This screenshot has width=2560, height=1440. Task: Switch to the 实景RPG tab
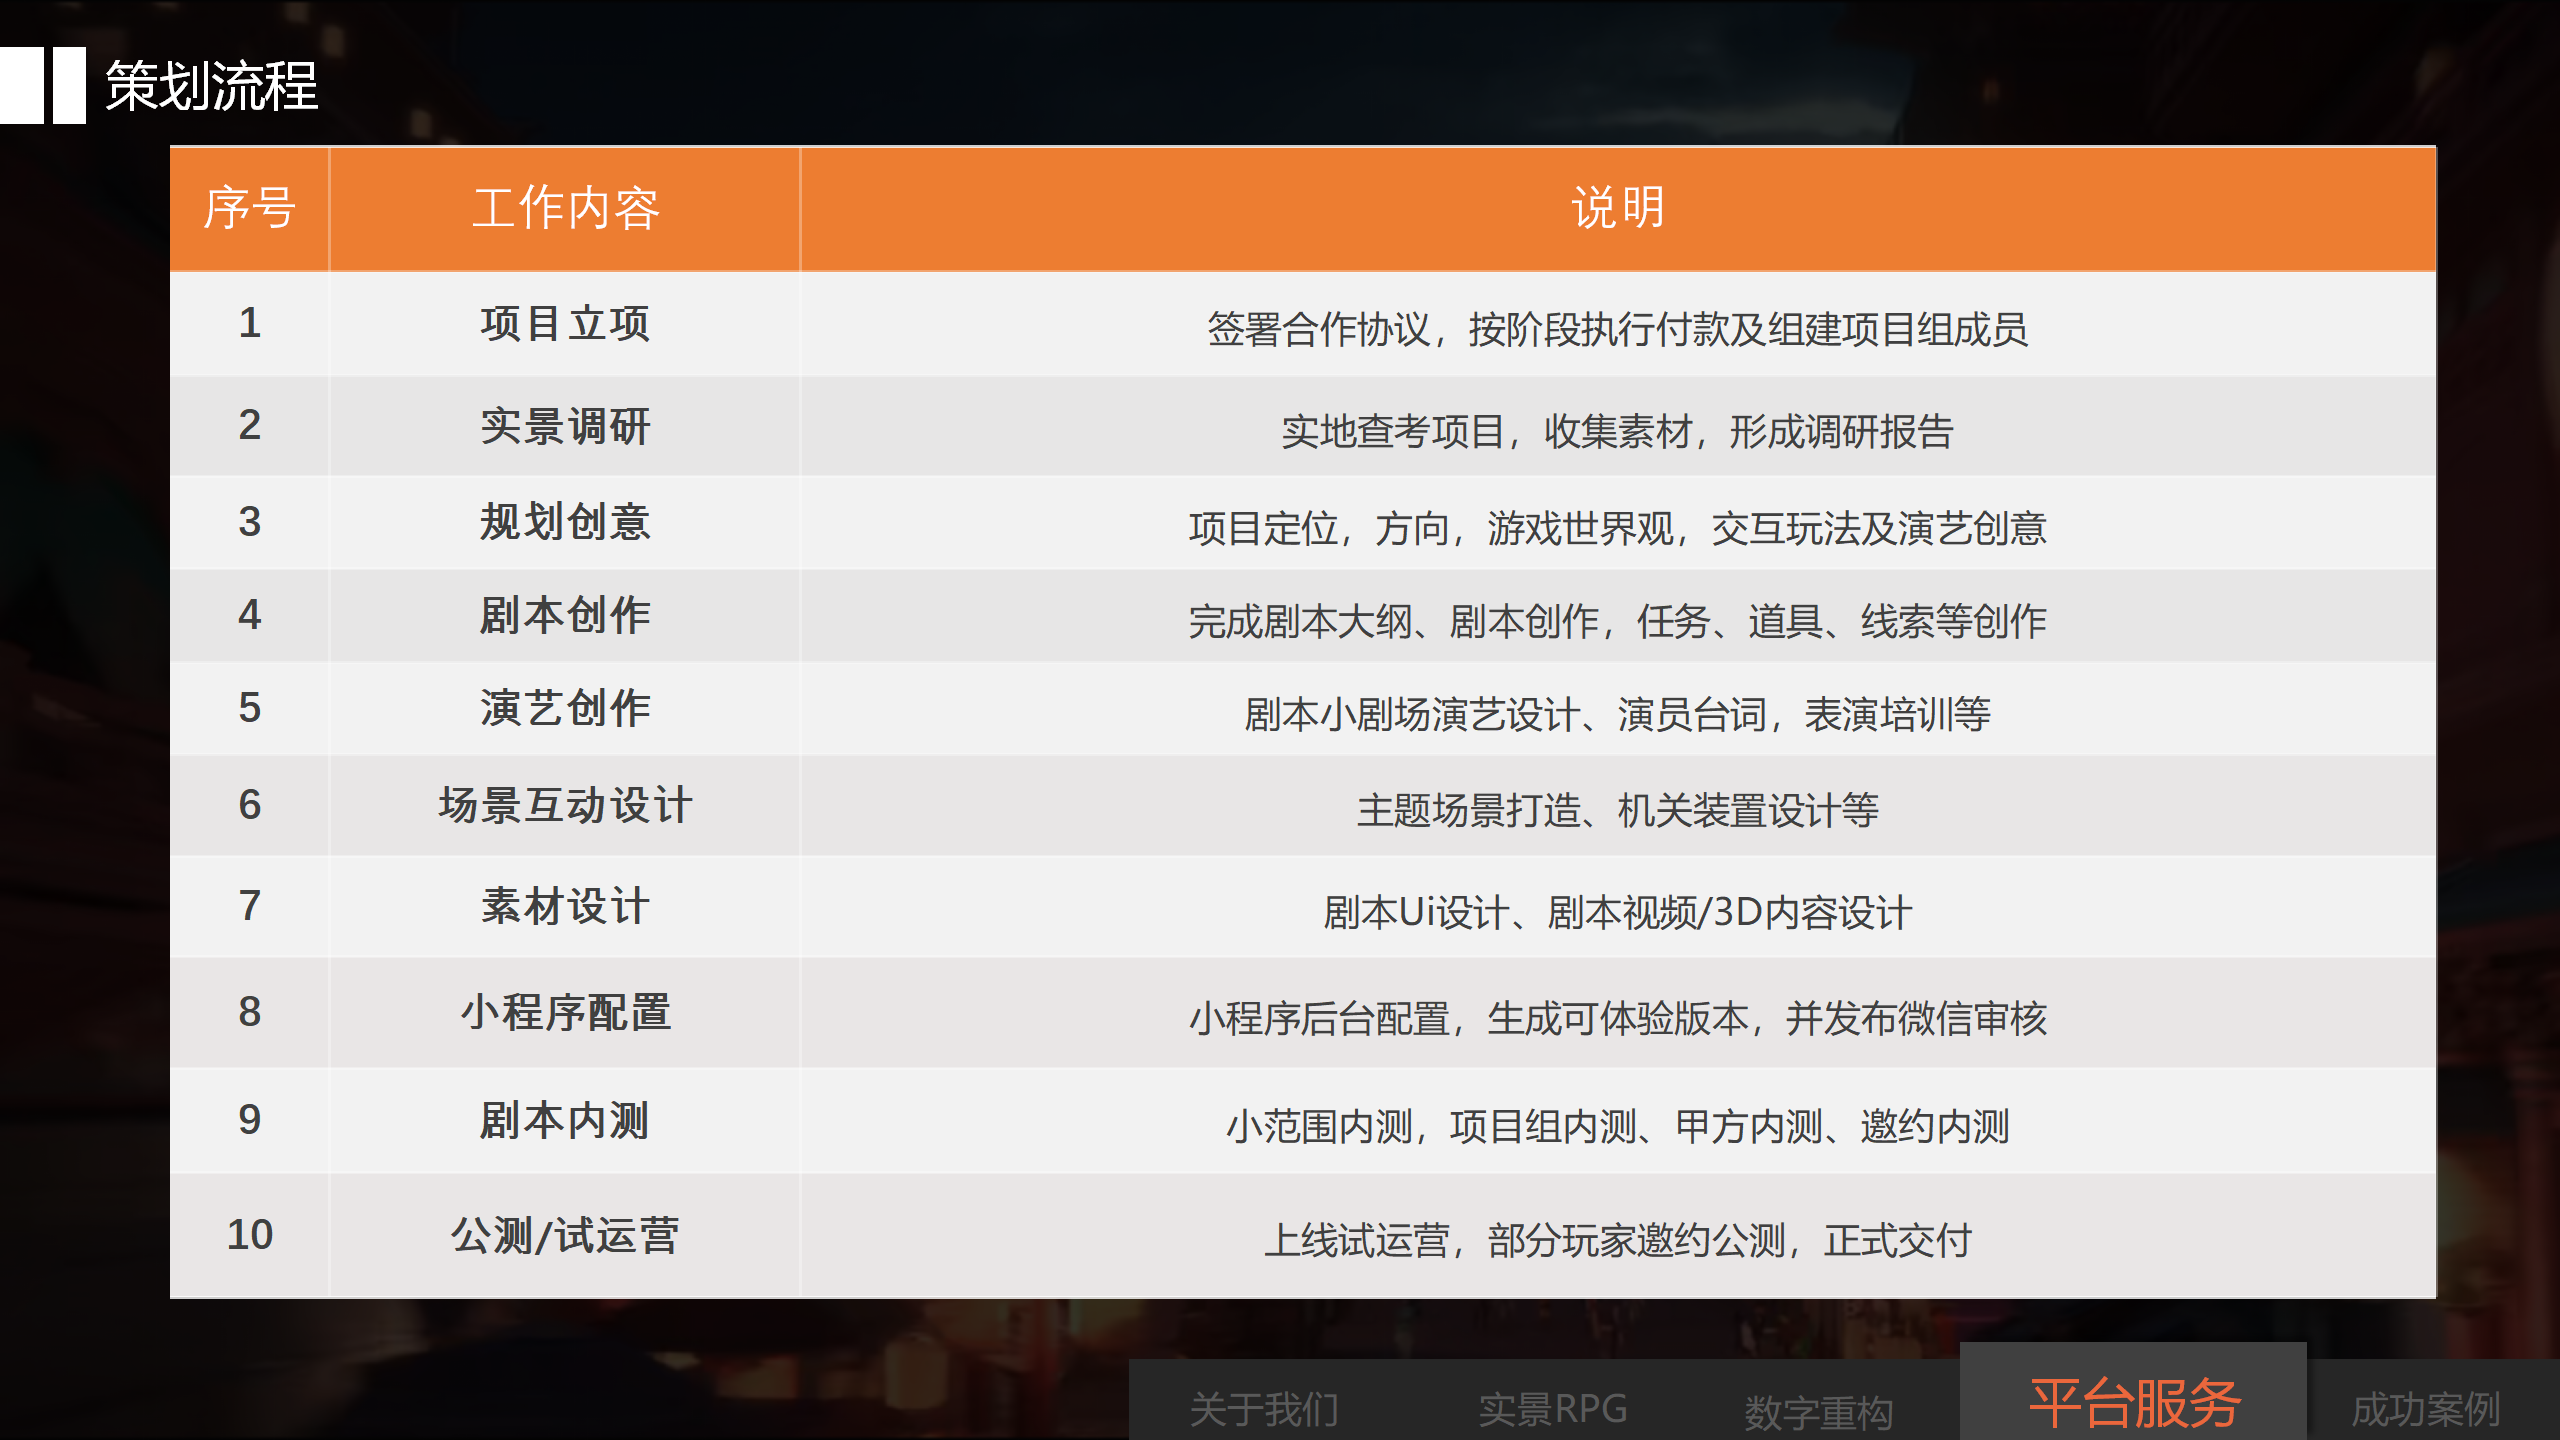click(x=1553, y=1409)
